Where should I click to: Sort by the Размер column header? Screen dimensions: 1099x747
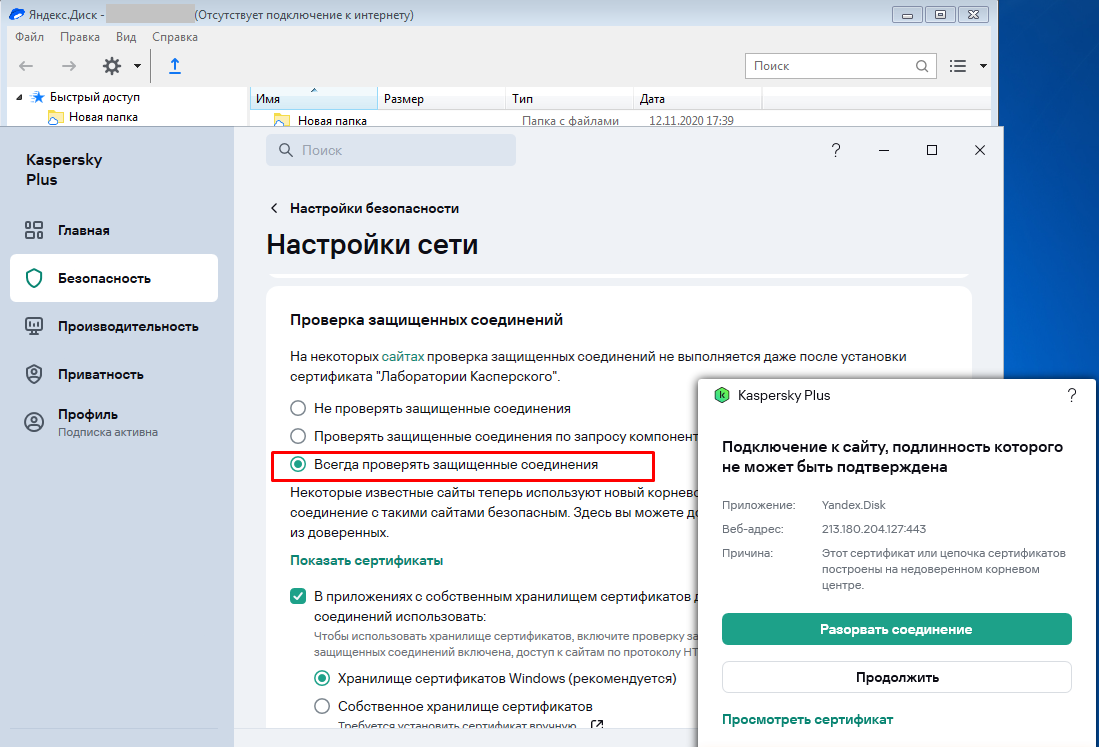pyautogui.click(x=442, y=99)
